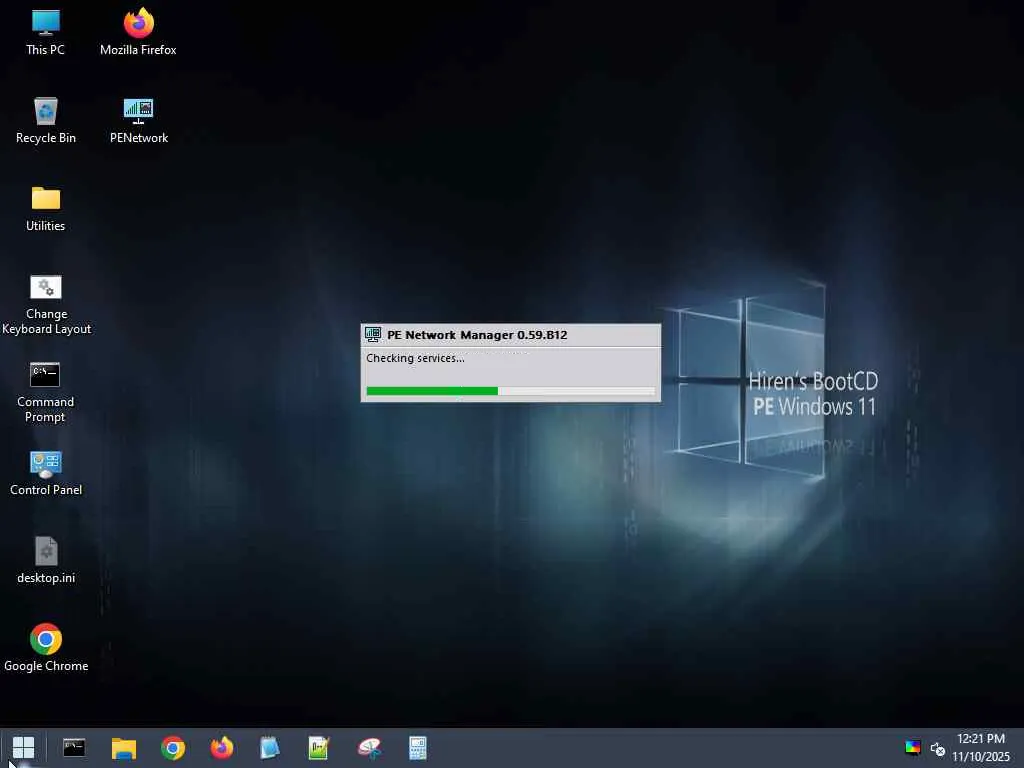Viewport: 1024px width, 768px height.
Task: Click the muted volume tray icon
Action: [938, 748]
